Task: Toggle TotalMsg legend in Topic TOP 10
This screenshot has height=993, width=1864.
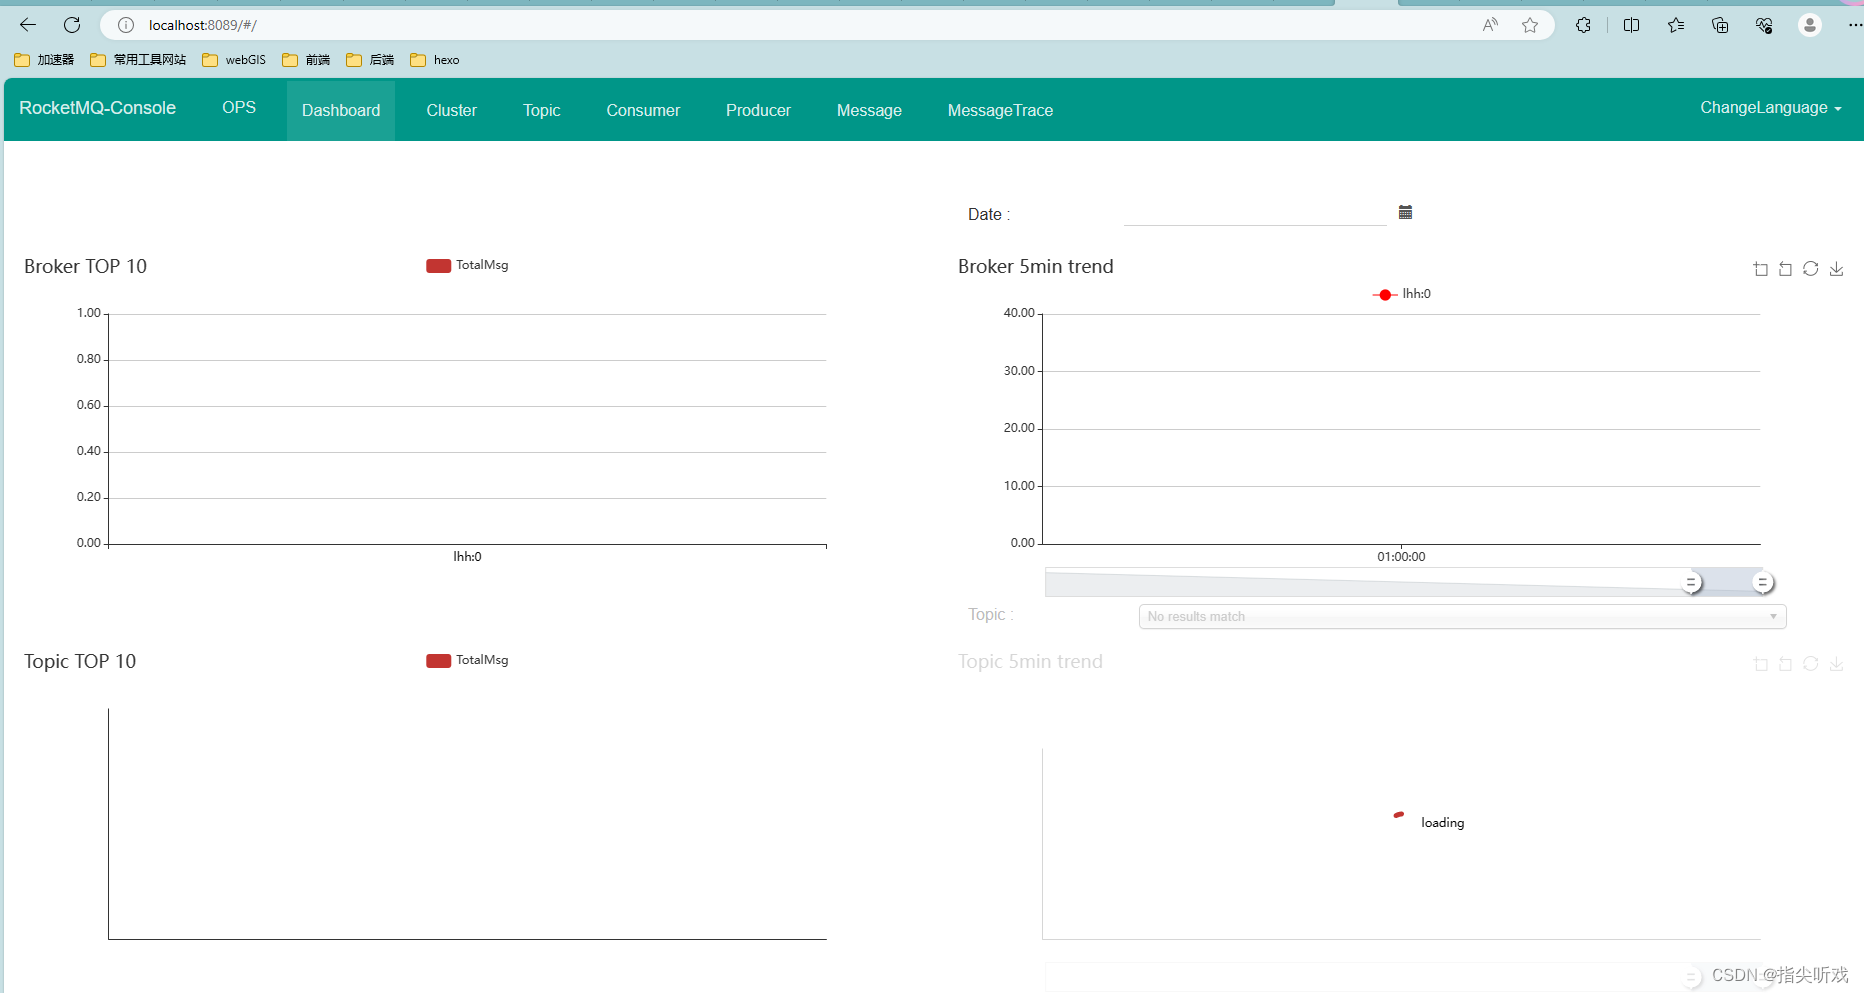Action: (x=467, y=660)
